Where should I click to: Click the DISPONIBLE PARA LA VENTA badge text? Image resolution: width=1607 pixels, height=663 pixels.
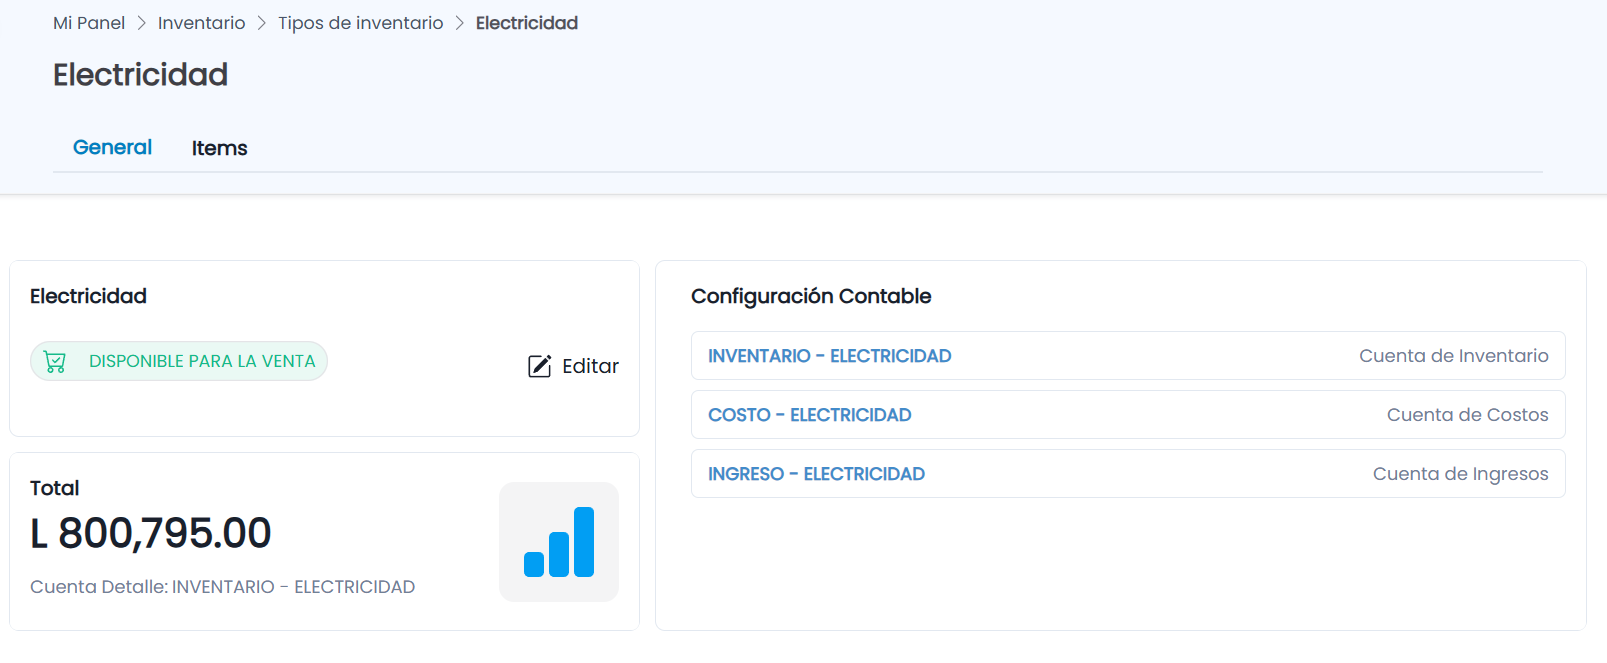202,361
